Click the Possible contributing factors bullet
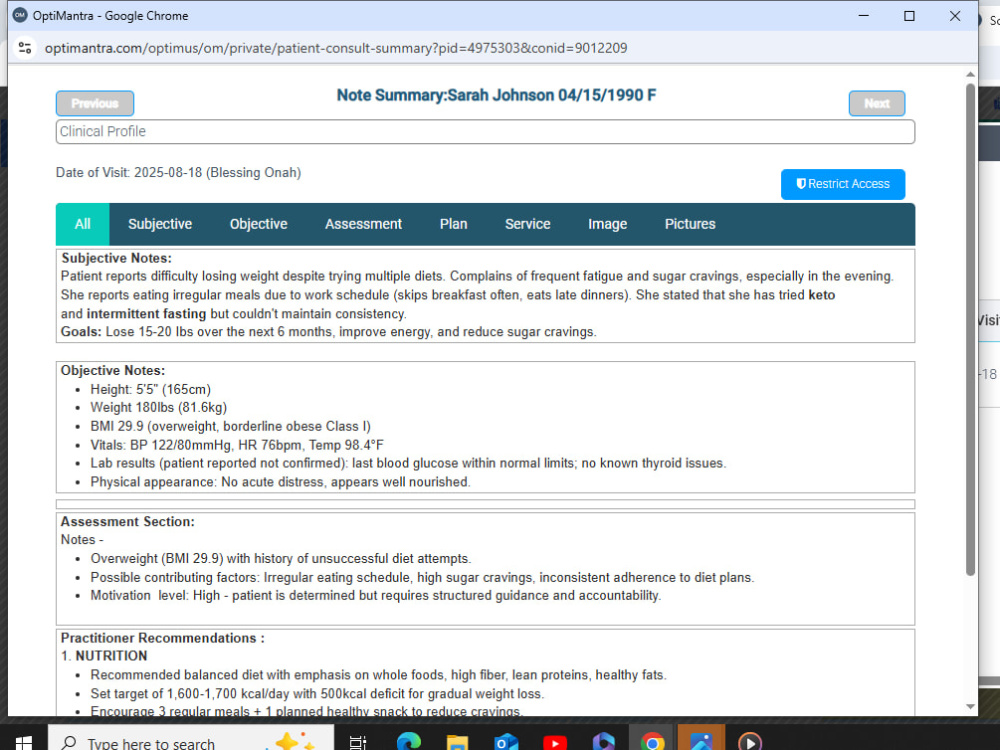 tap(422, 577)
